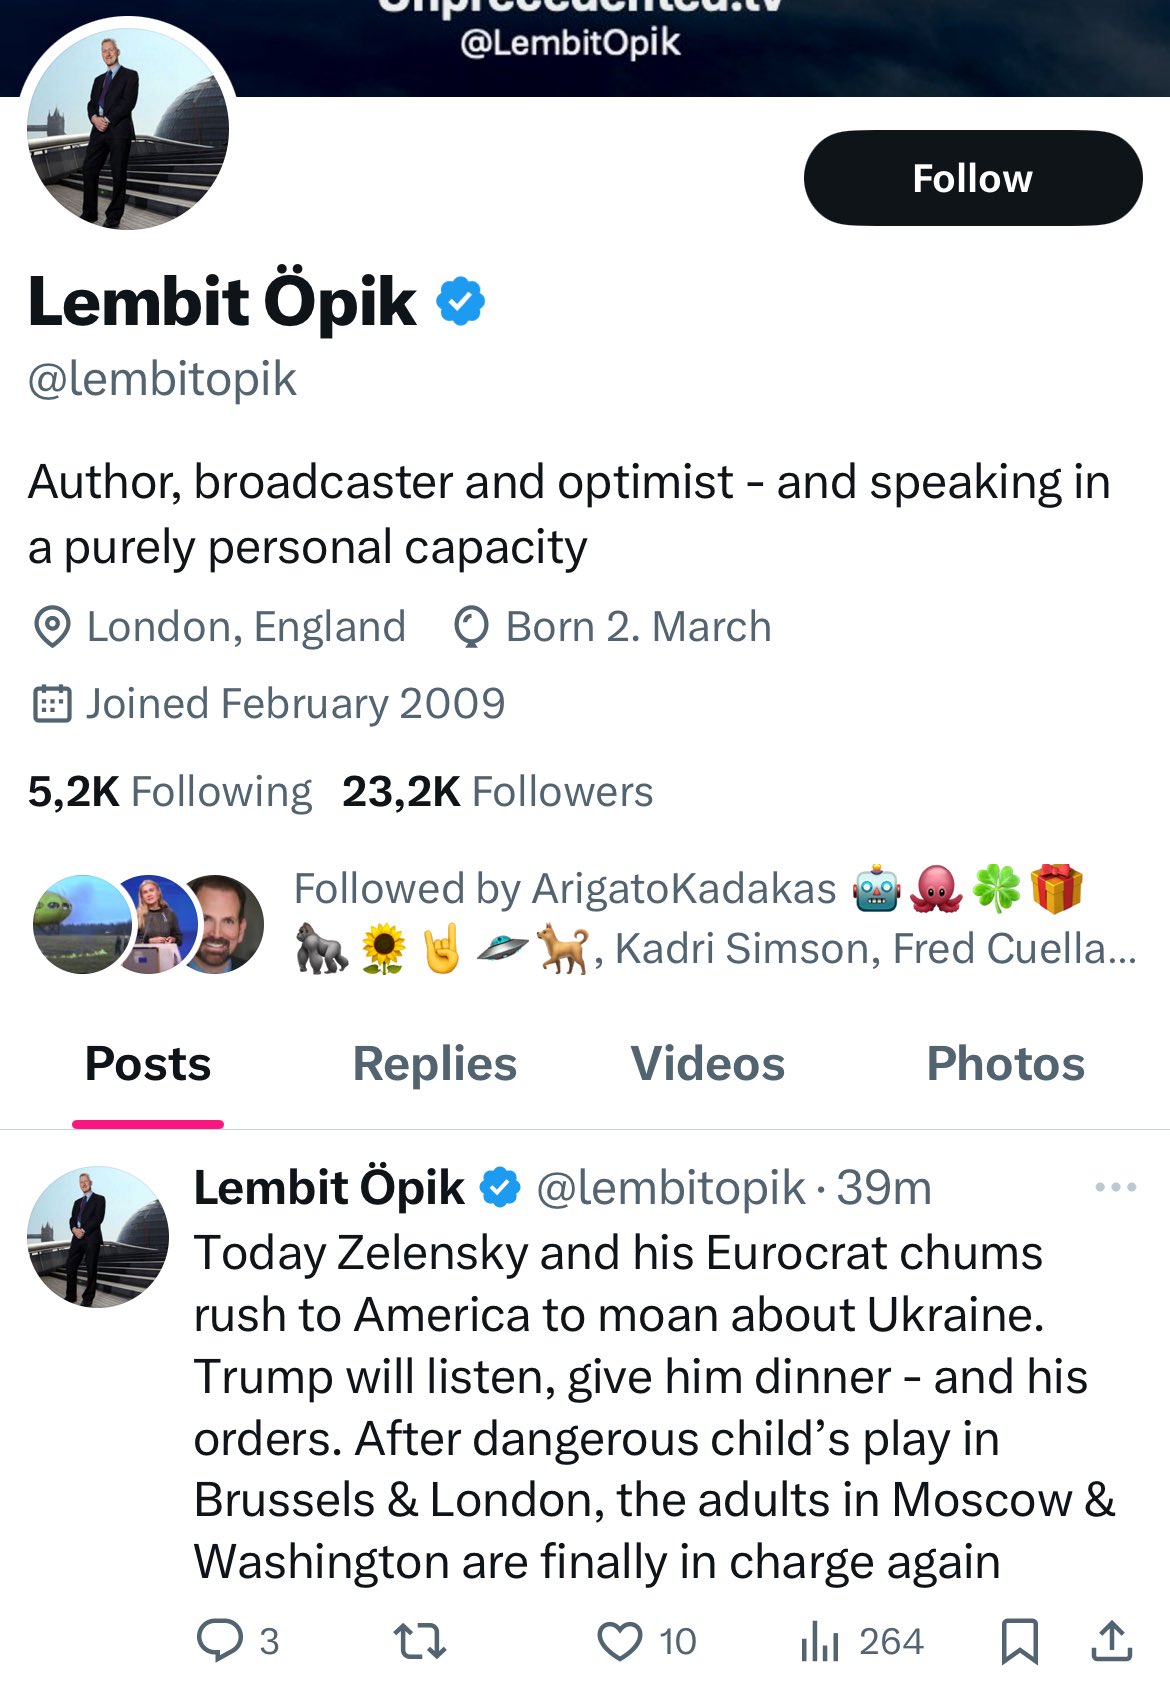
Task: Repost the Lembit Öpik post
Action: click(420, 1641)
